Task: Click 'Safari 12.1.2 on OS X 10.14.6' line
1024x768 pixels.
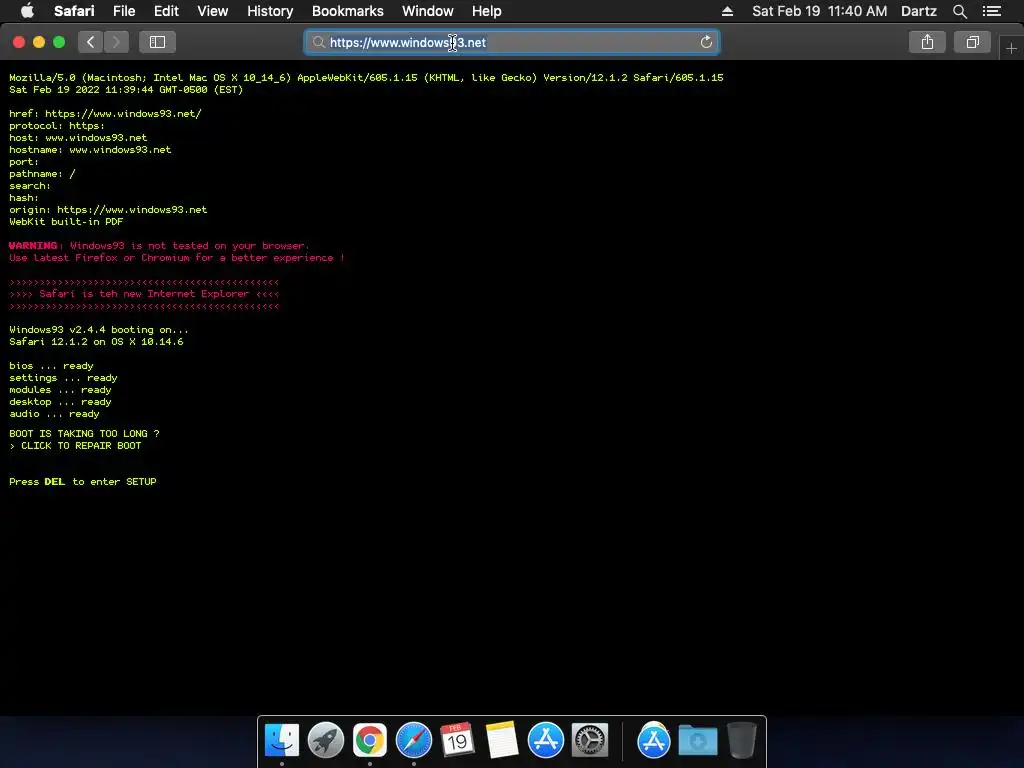Action: [96, 342]
